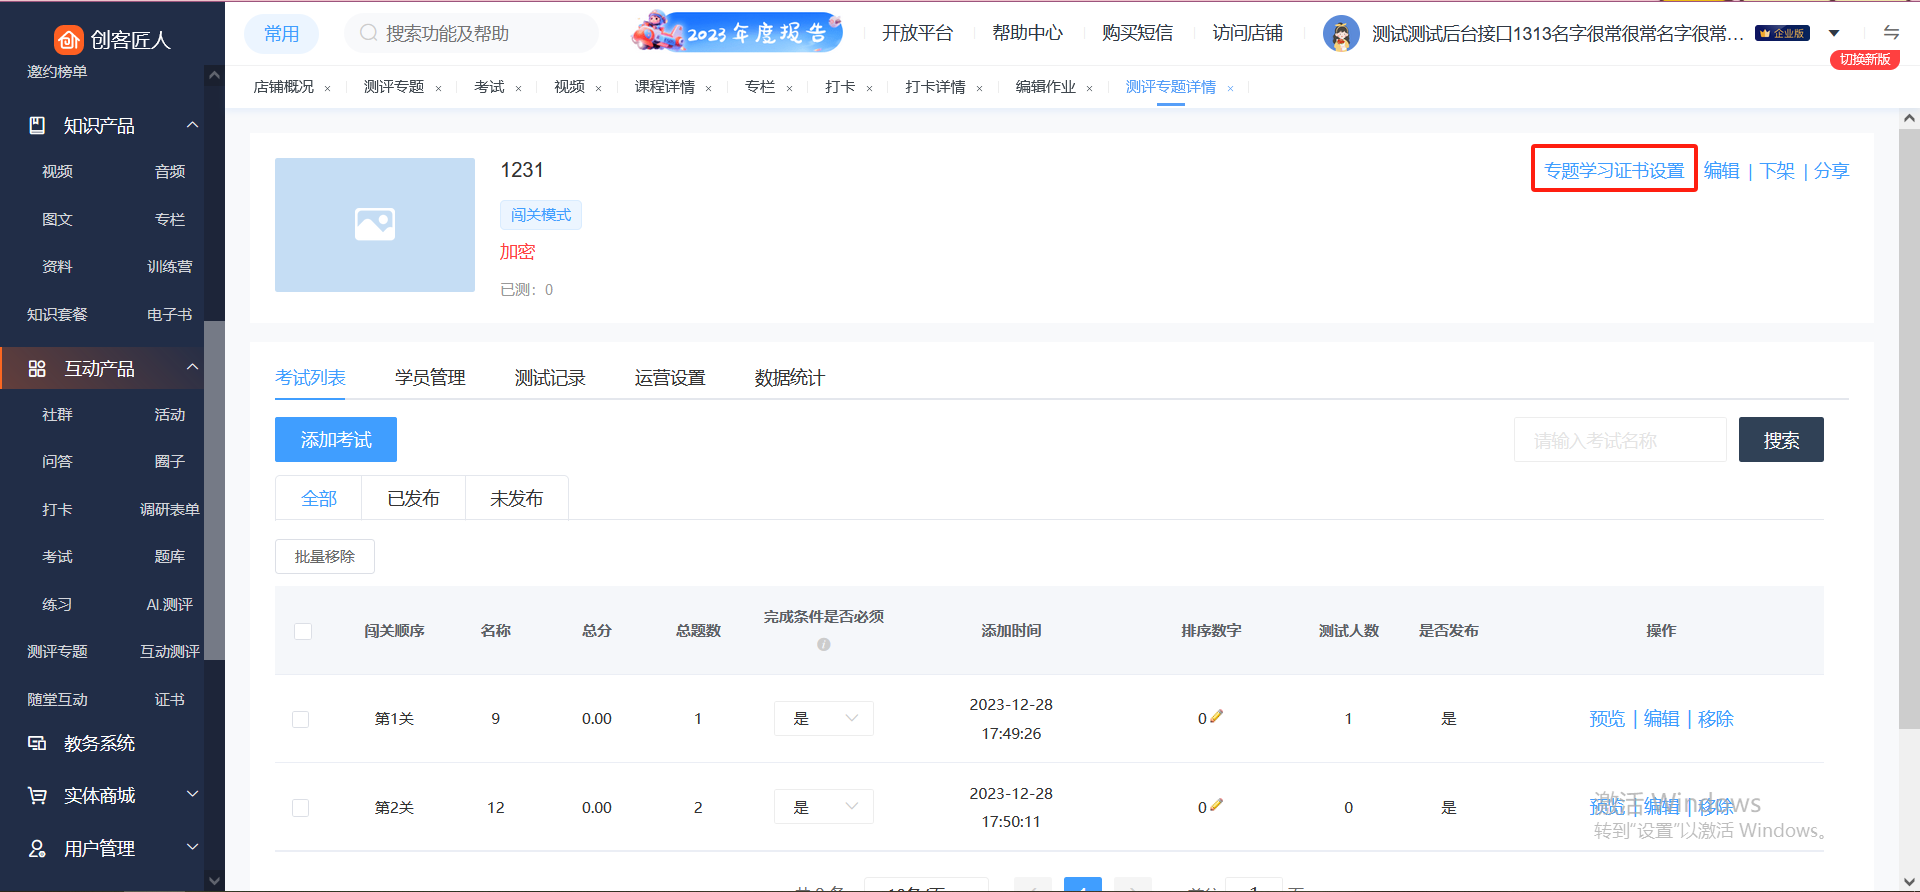Focus the 请输入考试名称 search field
Viewport: 1920px width, 892px height.
coord(1619,440)
